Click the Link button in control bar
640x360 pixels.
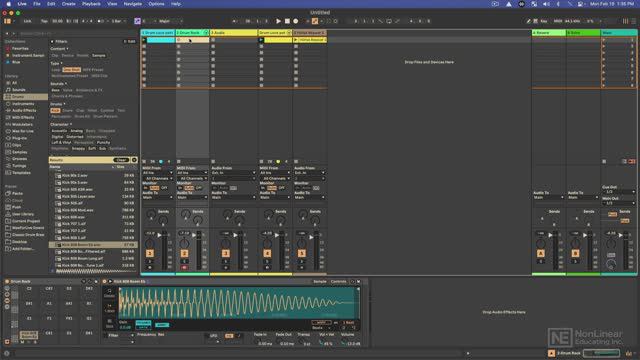click(27, 21)
